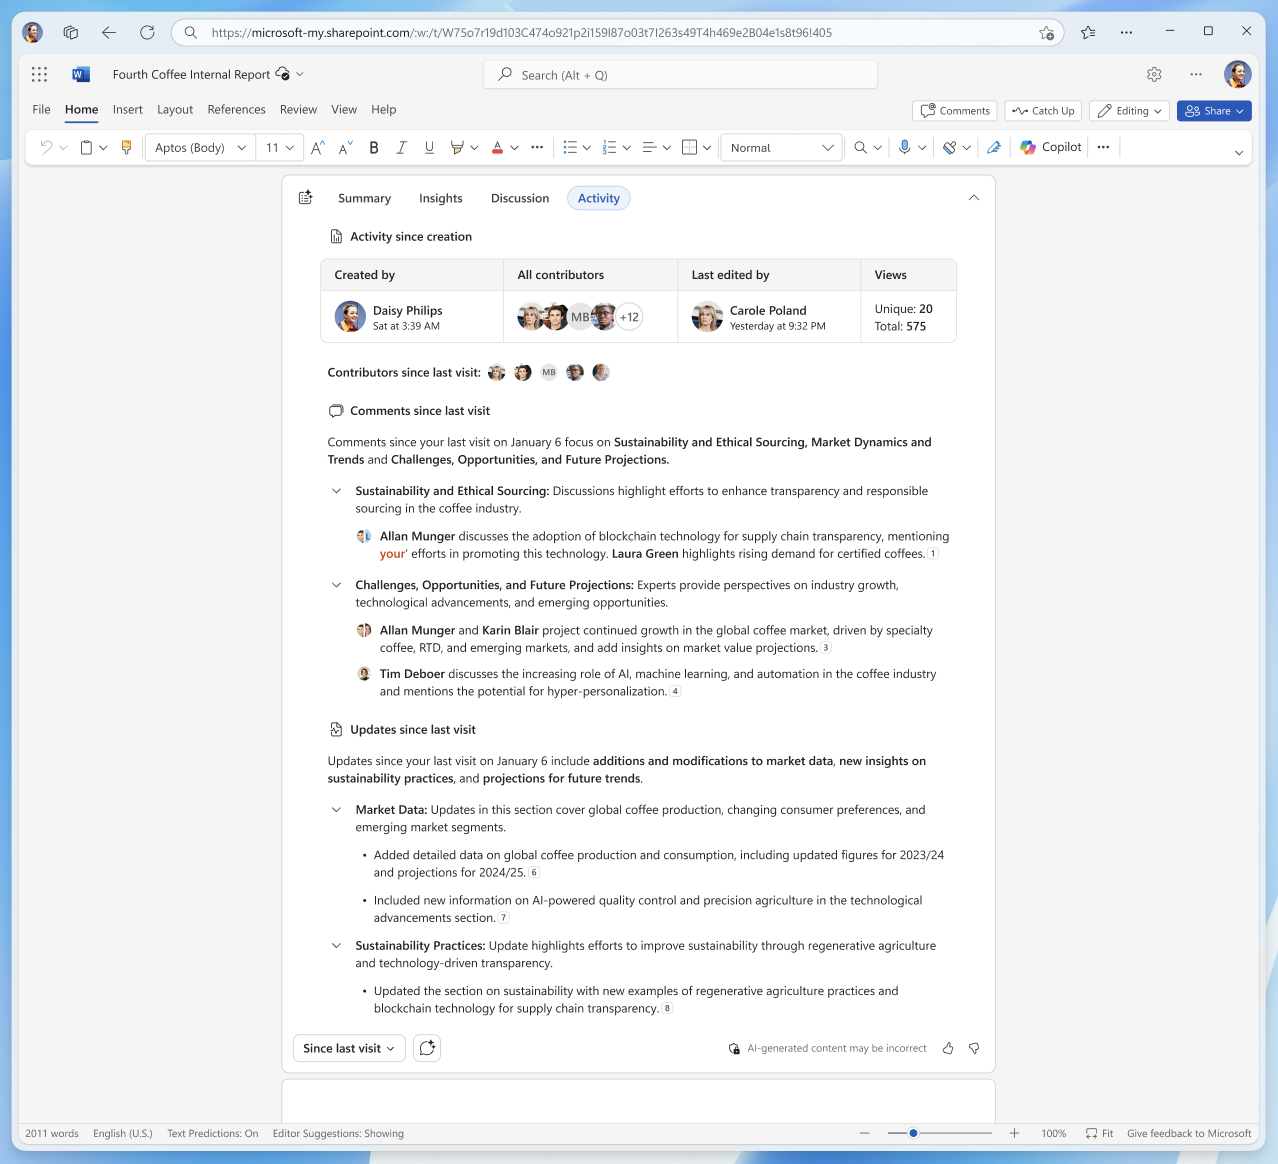The image size is (1278, 1164).
Task: Open the Since last visit dropdown
Action: pos(348,1048)
